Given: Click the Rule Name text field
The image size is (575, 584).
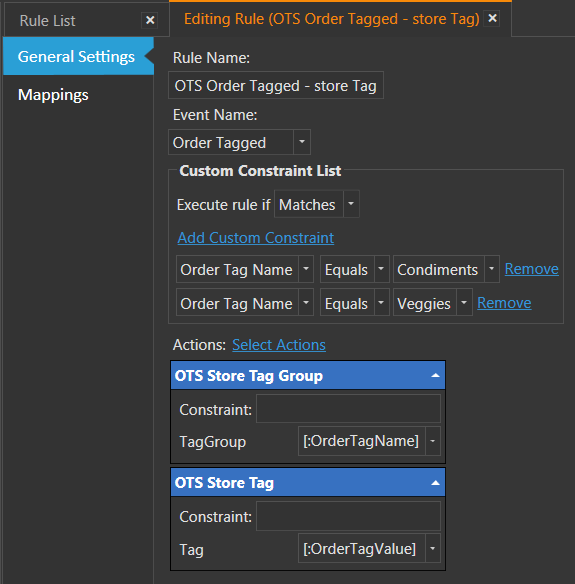Looking at the screenshot, I should (276, 85).
